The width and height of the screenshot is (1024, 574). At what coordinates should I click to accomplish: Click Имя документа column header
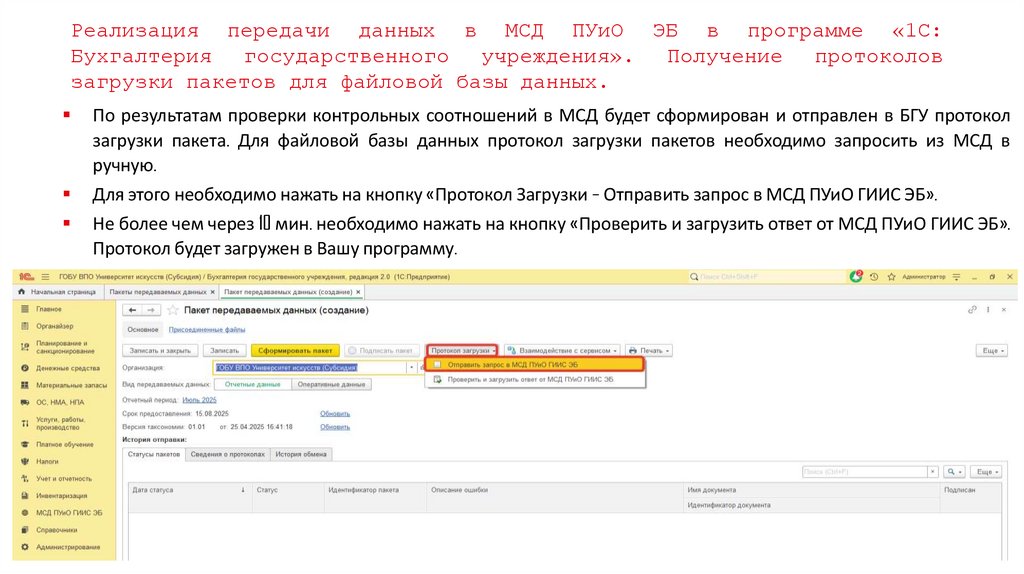(812, 490)
